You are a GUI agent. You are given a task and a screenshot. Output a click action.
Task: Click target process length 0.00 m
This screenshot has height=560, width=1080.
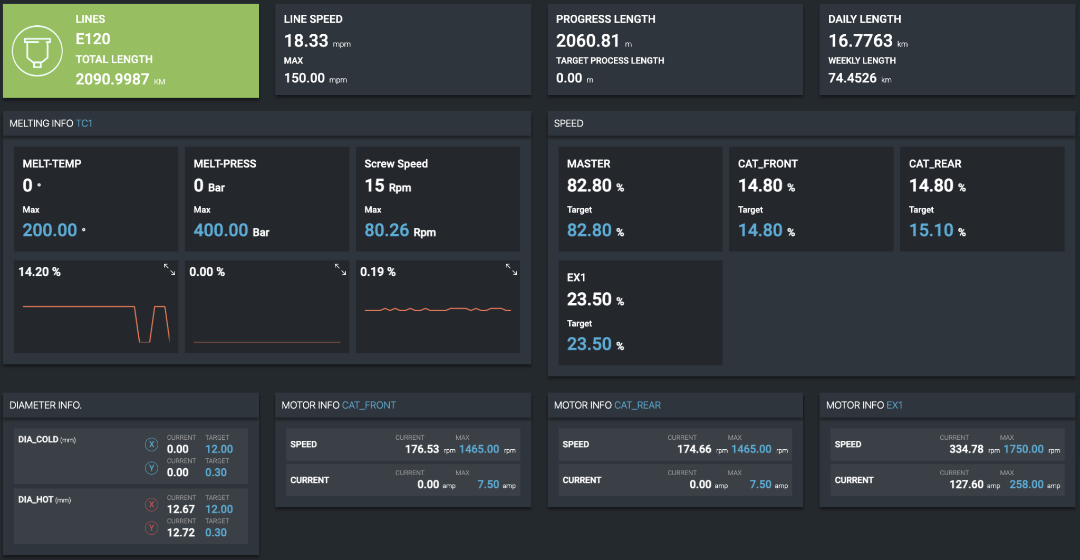click(575, 78)
